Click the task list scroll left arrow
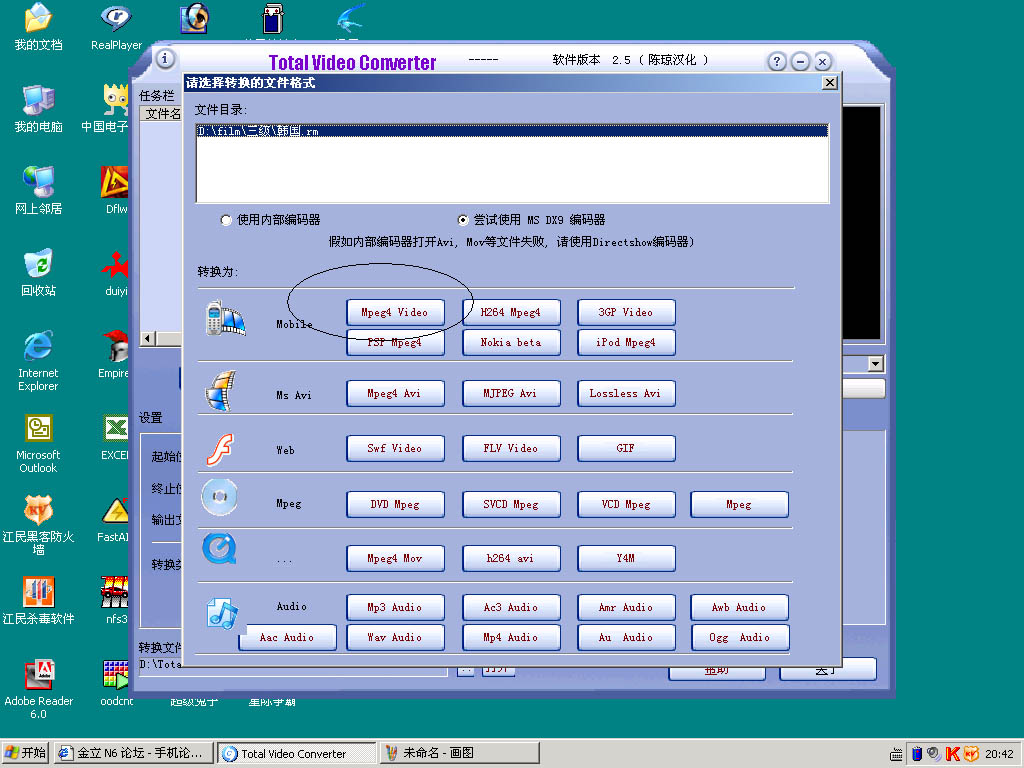 (x=148, y=338)
